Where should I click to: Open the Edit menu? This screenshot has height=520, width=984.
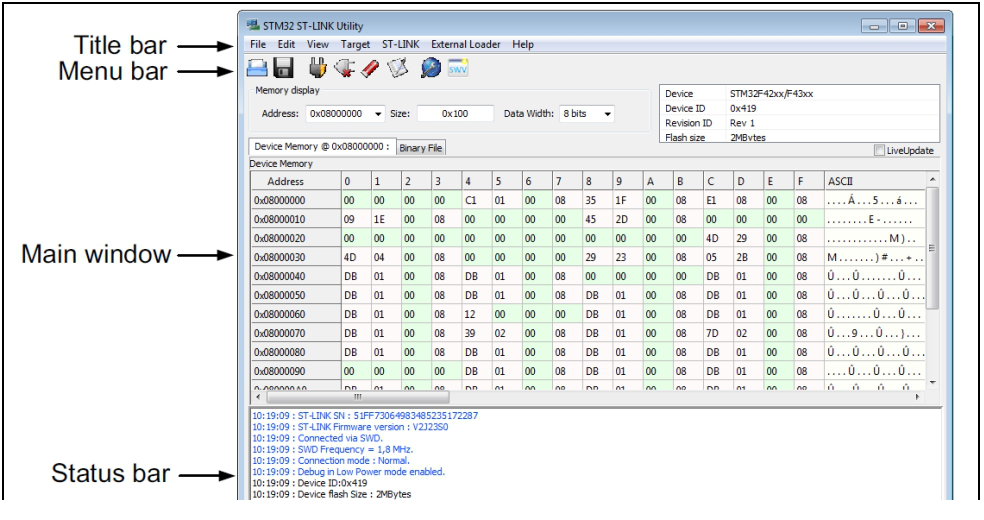[286, 44]
